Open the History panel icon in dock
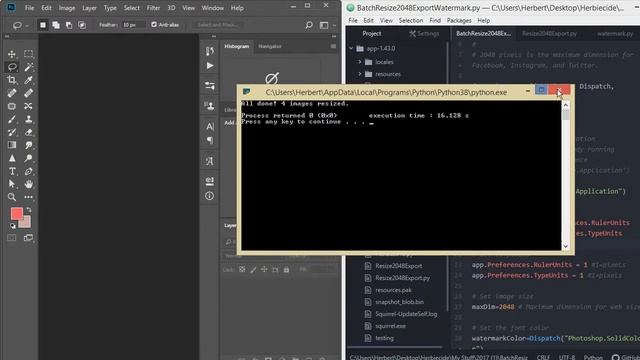The width and height of the screenshot is (640, 360). 209,51
